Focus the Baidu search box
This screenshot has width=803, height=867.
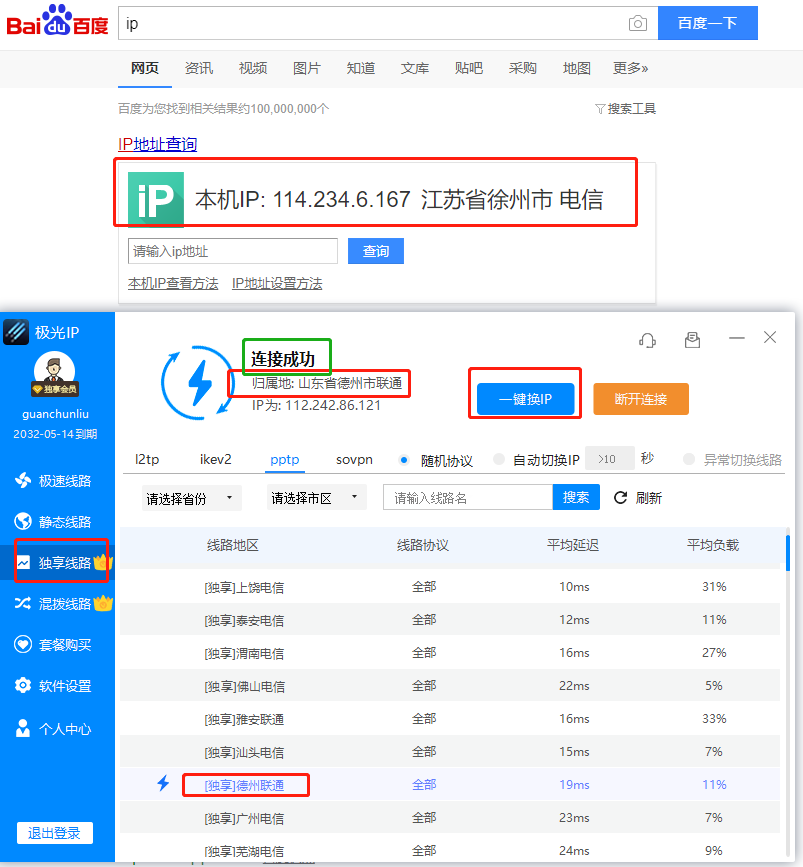(x=371, y=23)
